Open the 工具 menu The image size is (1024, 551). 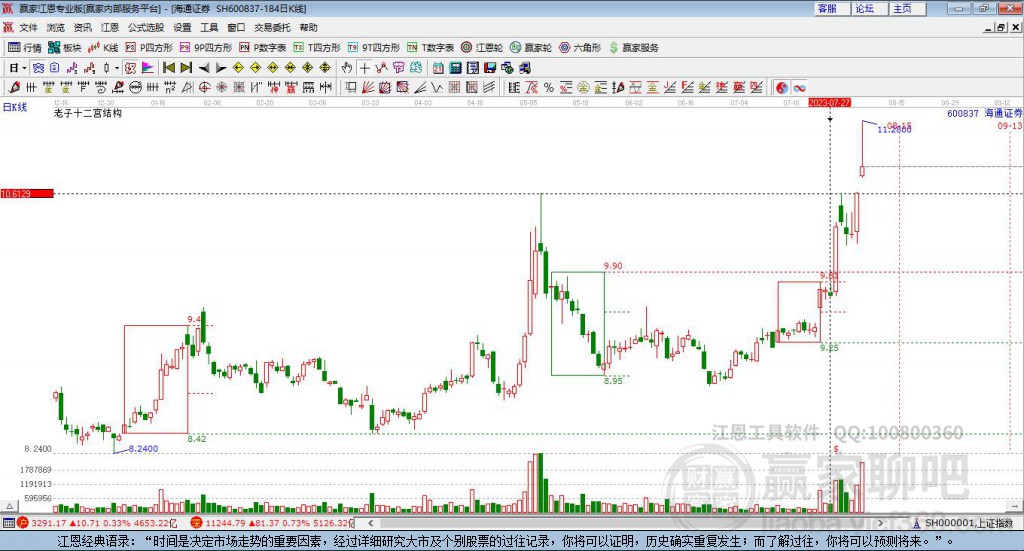tap(209, 27)
